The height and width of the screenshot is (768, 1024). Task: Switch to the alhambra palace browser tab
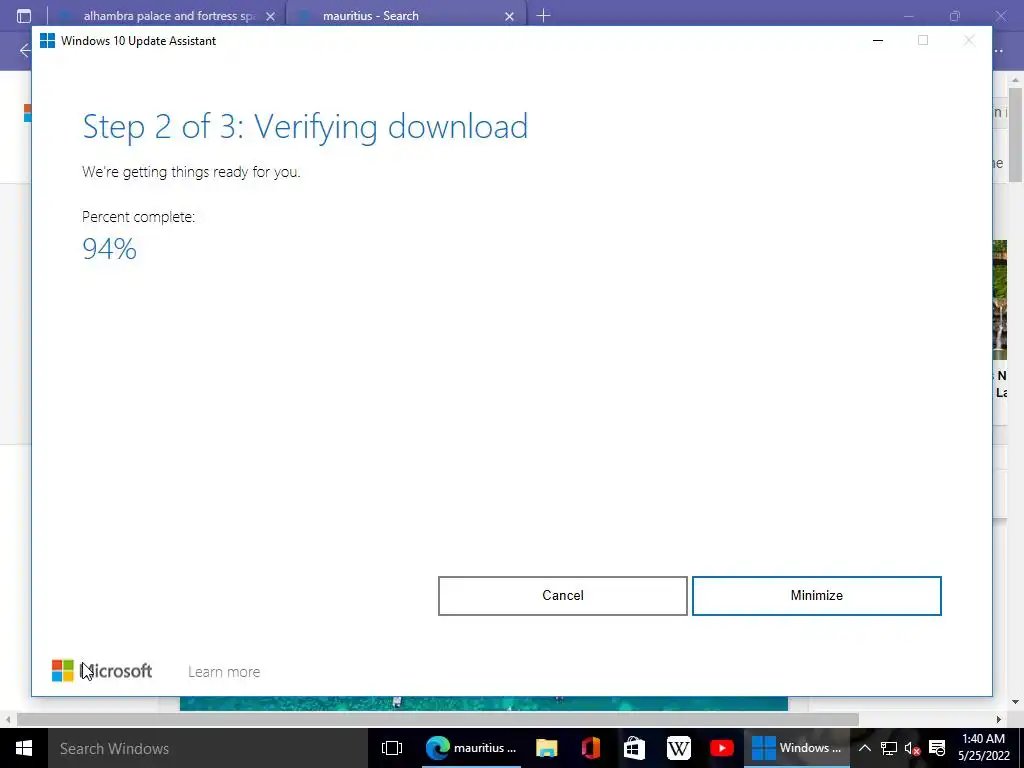pyautogui.click(x=168, y=16)
